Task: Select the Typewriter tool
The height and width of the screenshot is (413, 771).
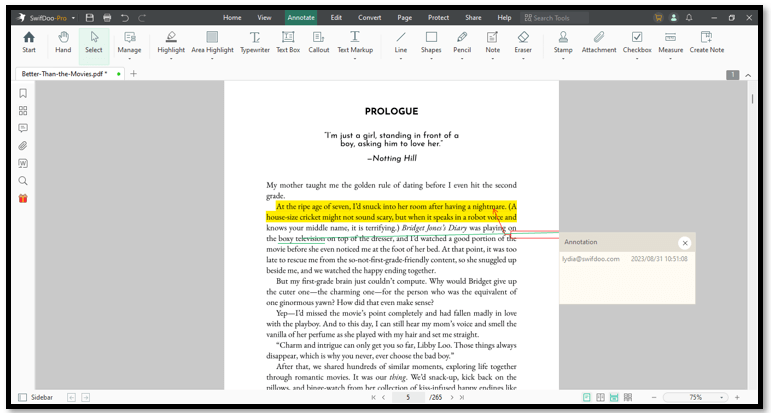Action: tap(255, 42)
